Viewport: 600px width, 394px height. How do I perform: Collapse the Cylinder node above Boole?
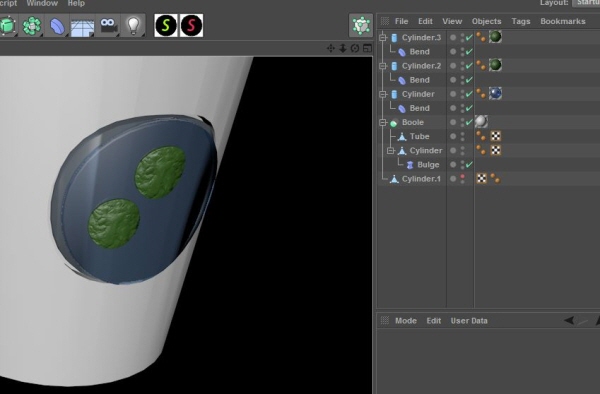click(383, 94)
